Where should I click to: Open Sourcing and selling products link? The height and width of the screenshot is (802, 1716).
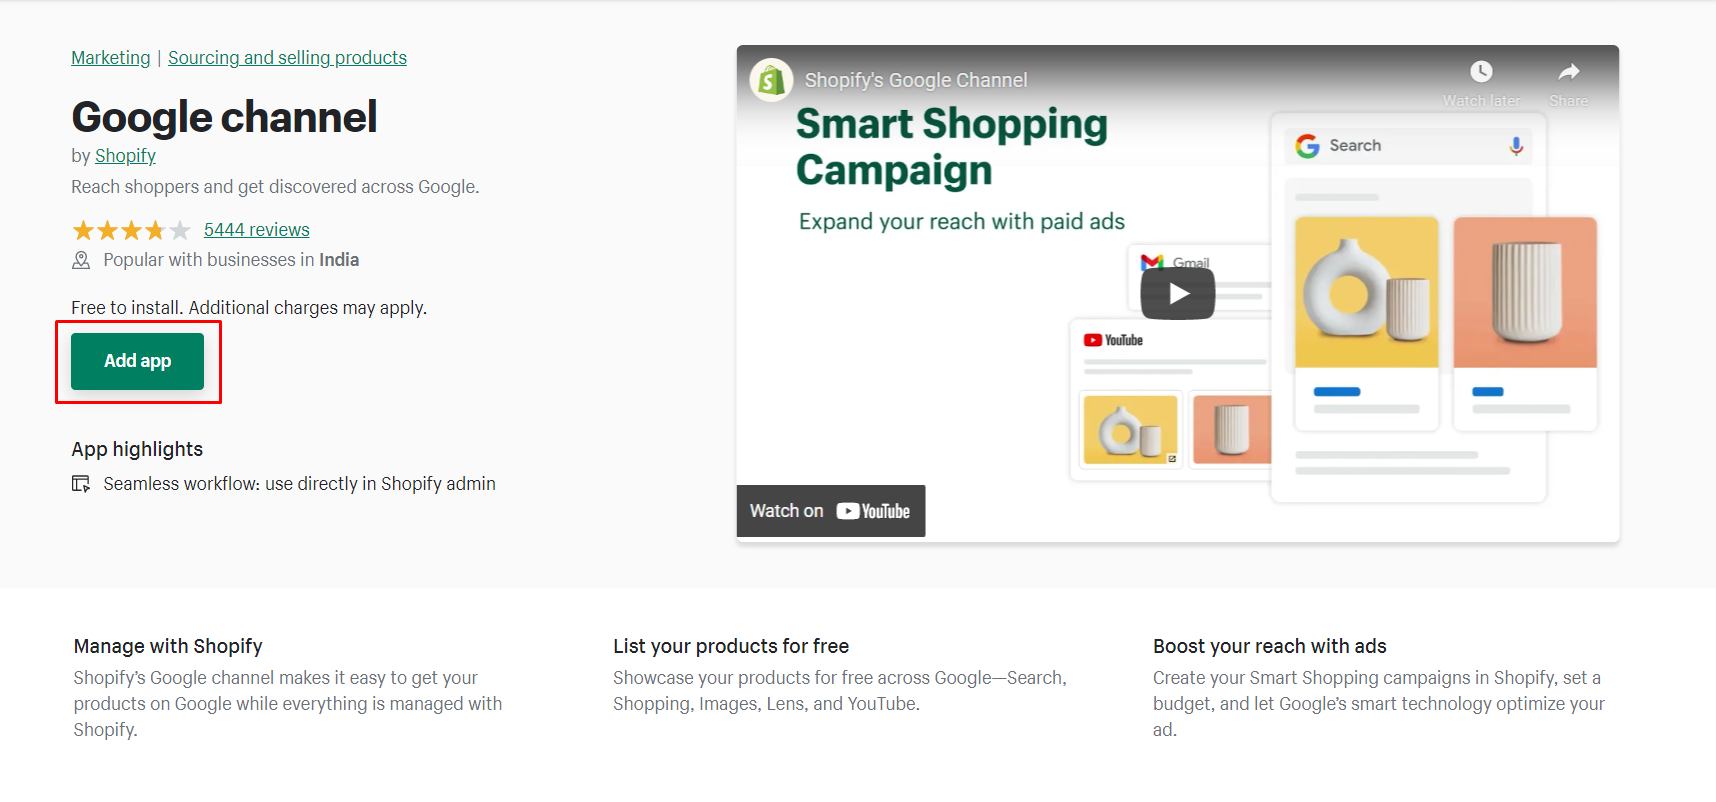287,58
